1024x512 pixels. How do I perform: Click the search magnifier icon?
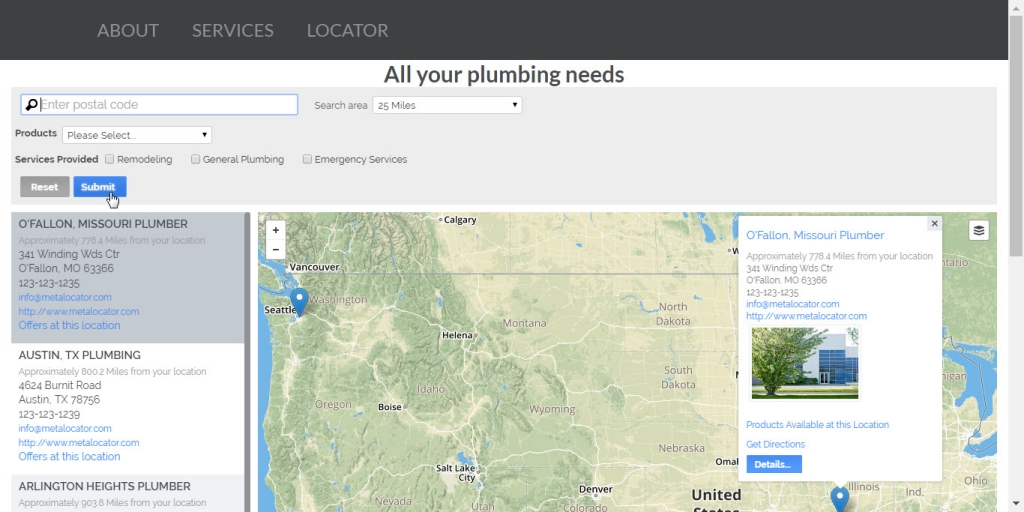[31, 104]
